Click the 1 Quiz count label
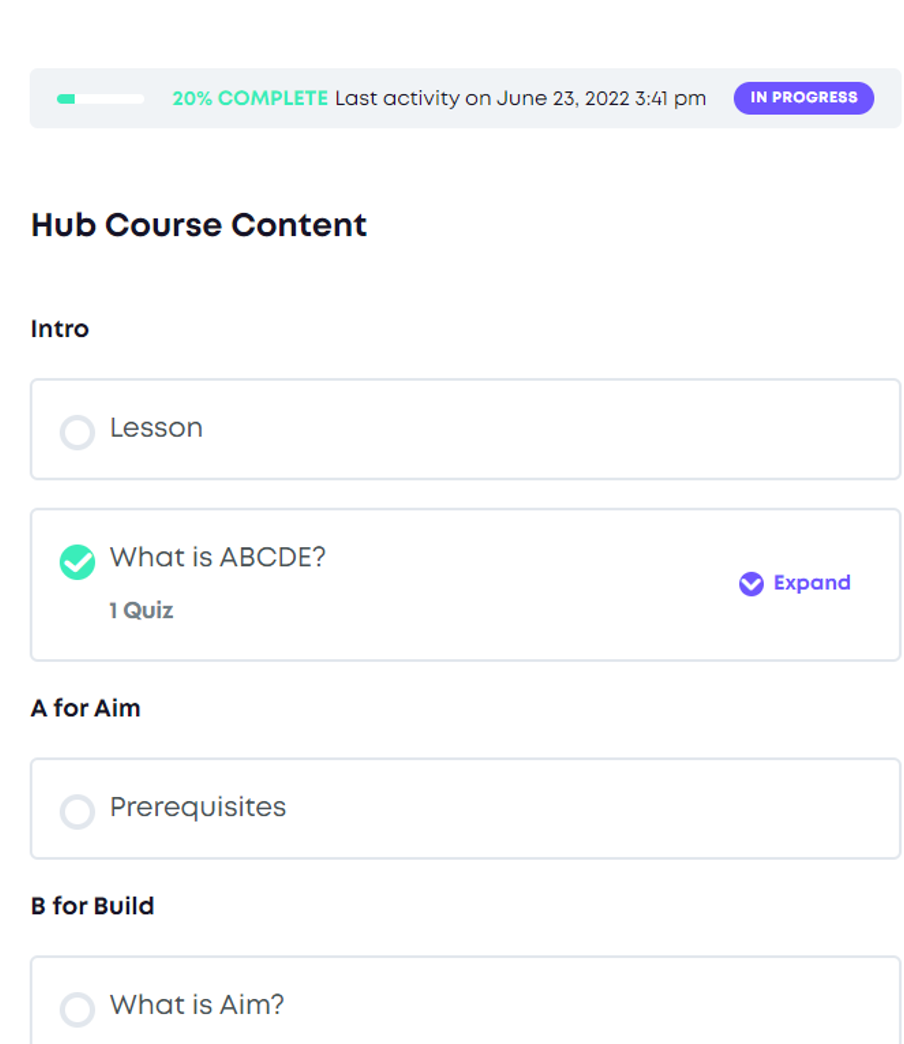 click(x=141, y=611)
